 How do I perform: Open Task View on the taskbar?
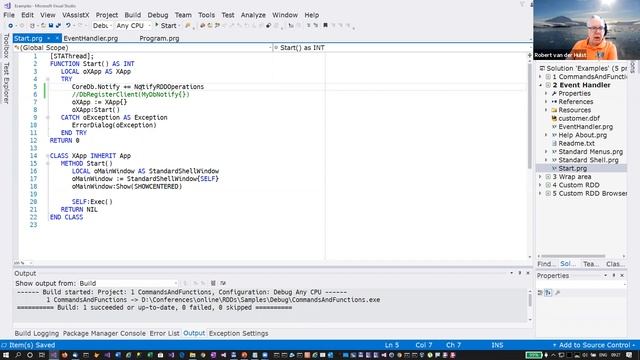click(42, 355)
